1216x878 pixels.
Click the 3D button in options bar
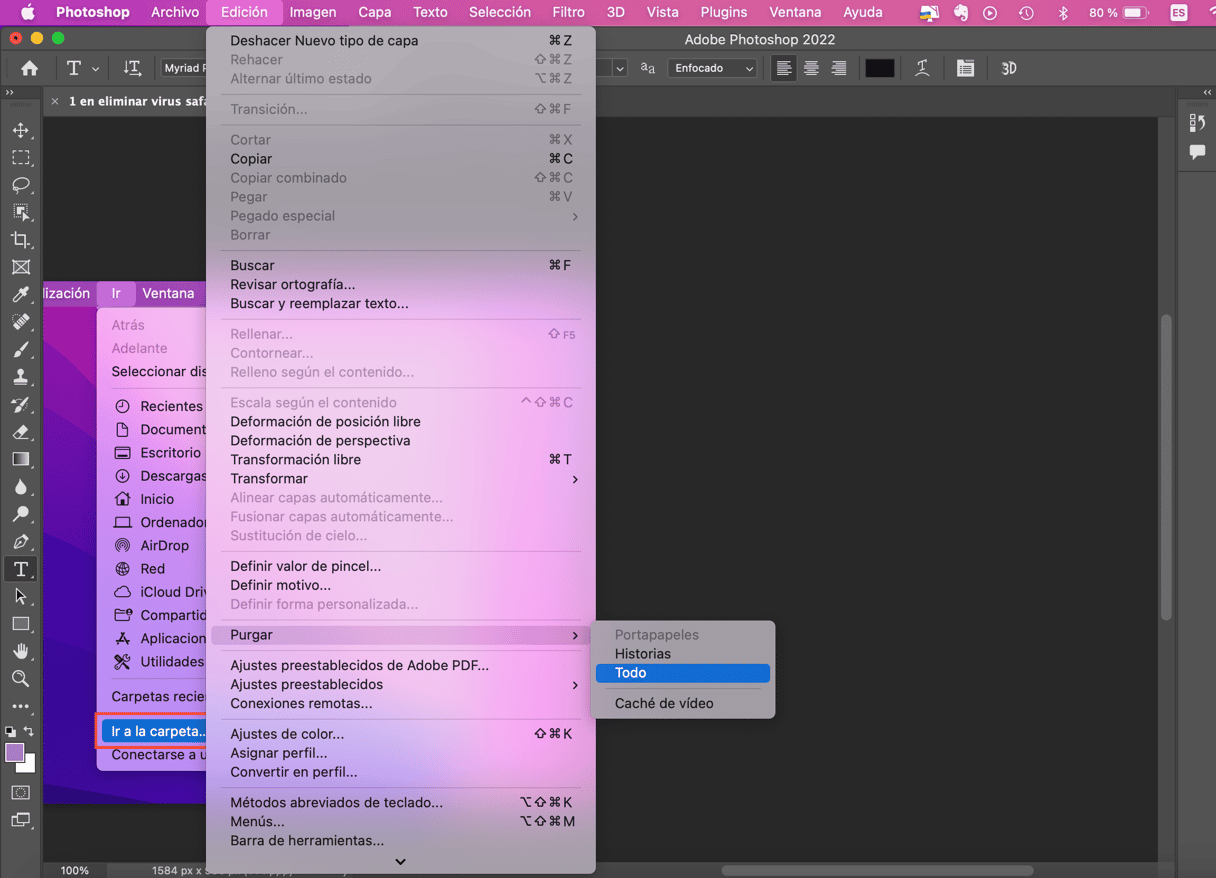pos(1009,68)
